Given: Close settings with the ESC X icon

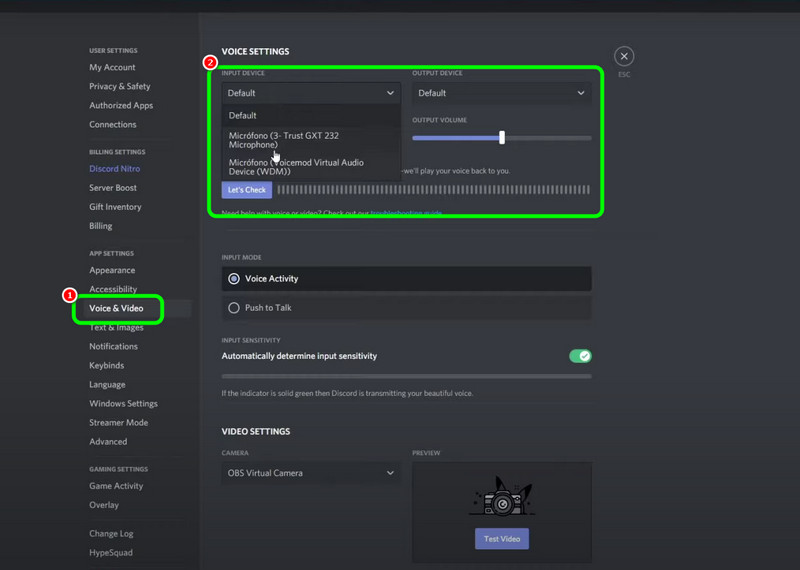Looking at the screenshot, I should [624, 56].
